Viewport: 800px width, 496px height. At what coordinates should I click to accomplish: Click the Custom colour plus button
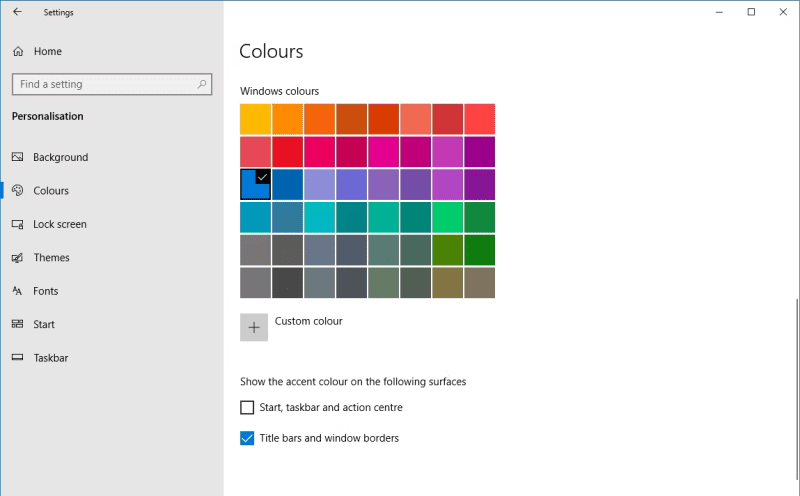coord(254,328)
